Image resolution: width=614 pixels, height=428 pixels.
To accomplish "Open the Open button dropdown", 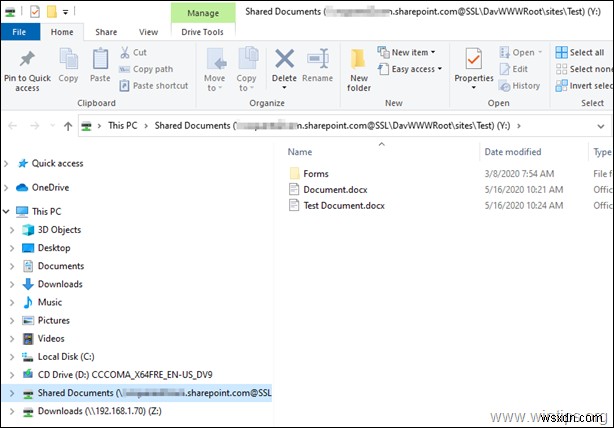I will 540,52.
